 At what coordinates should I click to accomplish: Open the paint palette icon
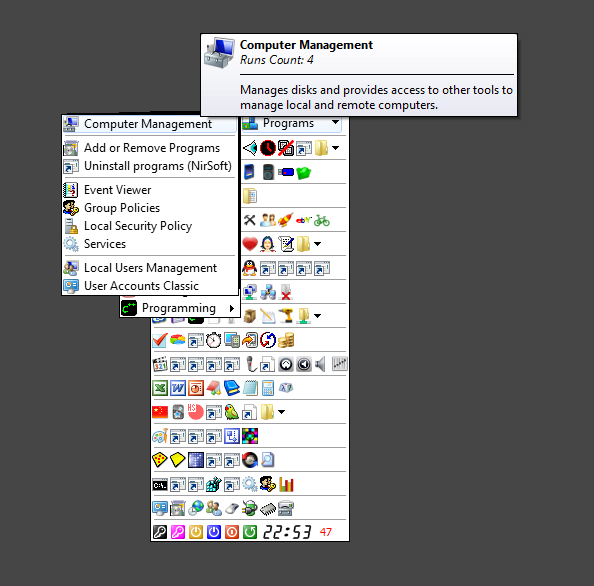coord(160,436)
